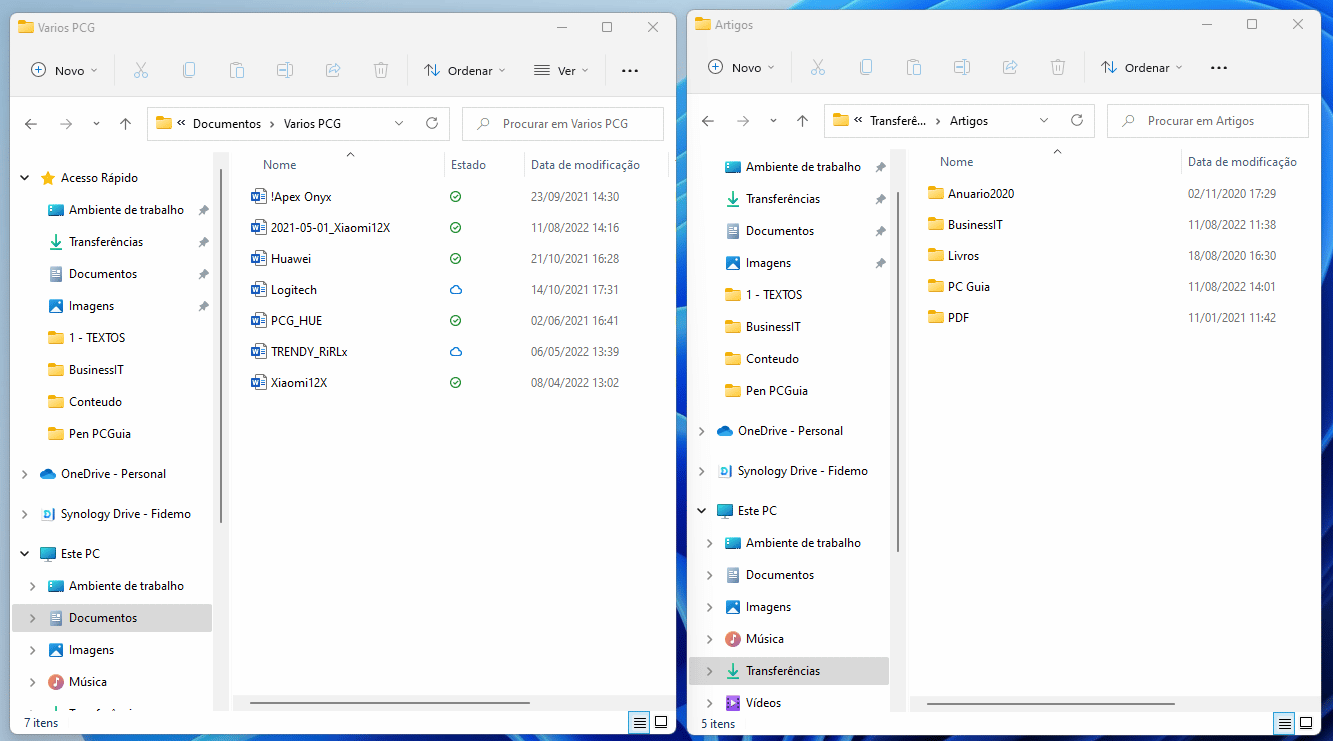Sort Varios PCG by Nome column

coord(280,165)
